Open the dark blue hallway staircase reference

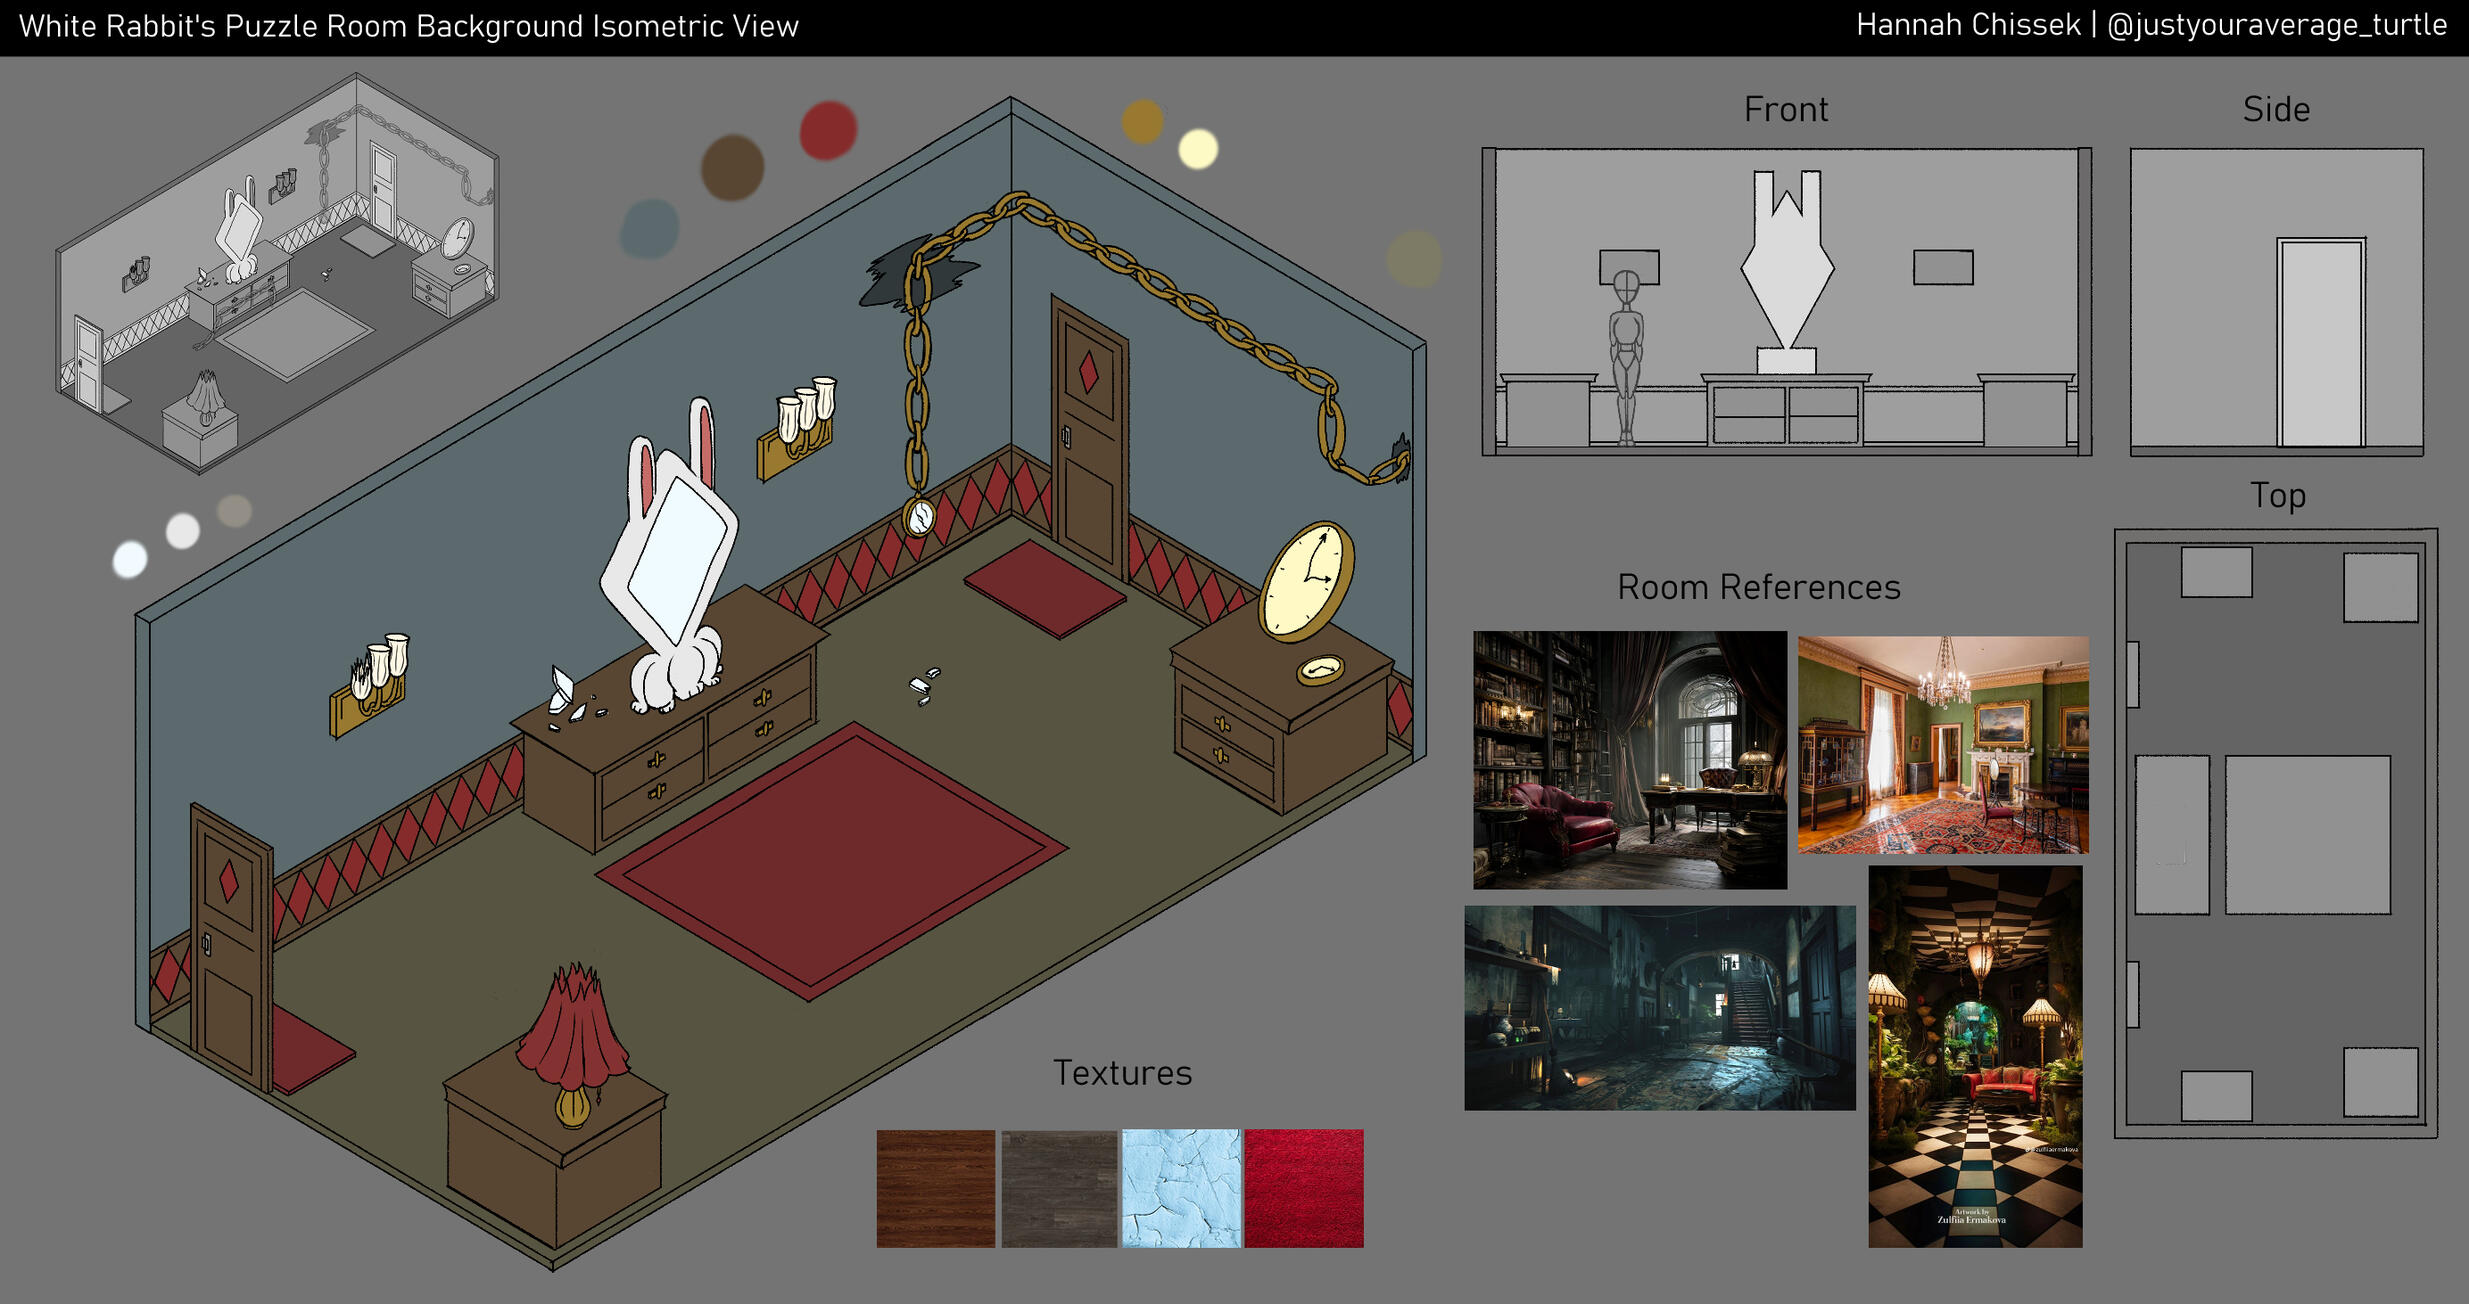pyautogui.click(x=1660, y=1008)
